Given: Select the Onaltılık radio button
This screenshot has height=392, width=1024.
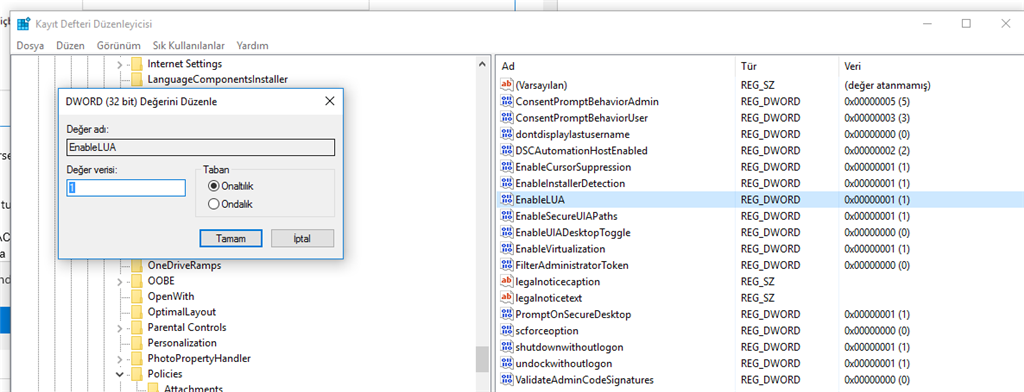Looking at the screenshot, I should pyautogui.click(x=213, y=186).
